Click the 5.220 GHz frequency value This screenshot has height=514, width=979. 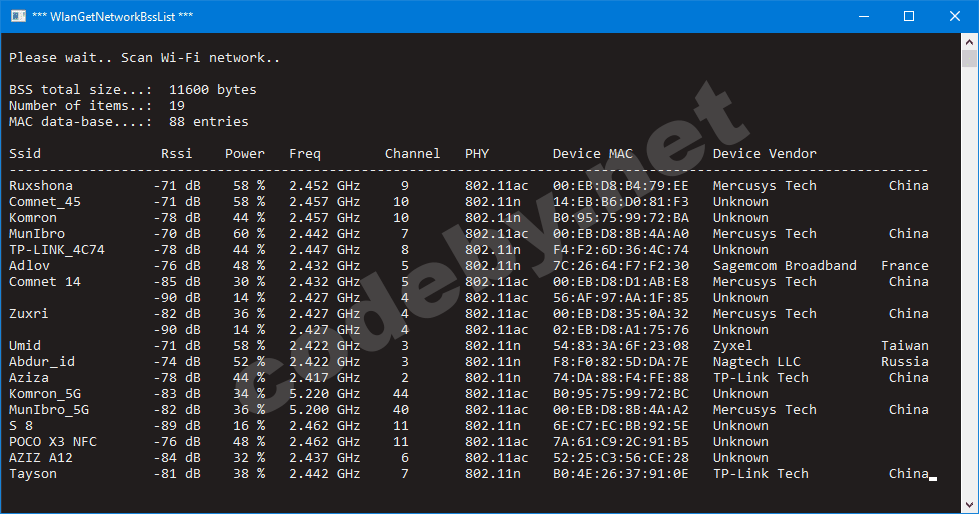tap(325, 394)
